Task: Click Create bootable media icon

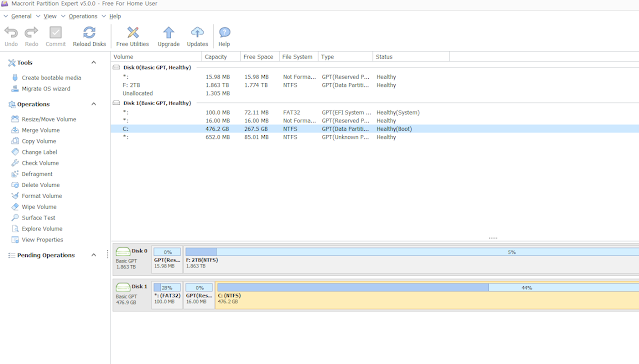Action: tap(15, 77)
